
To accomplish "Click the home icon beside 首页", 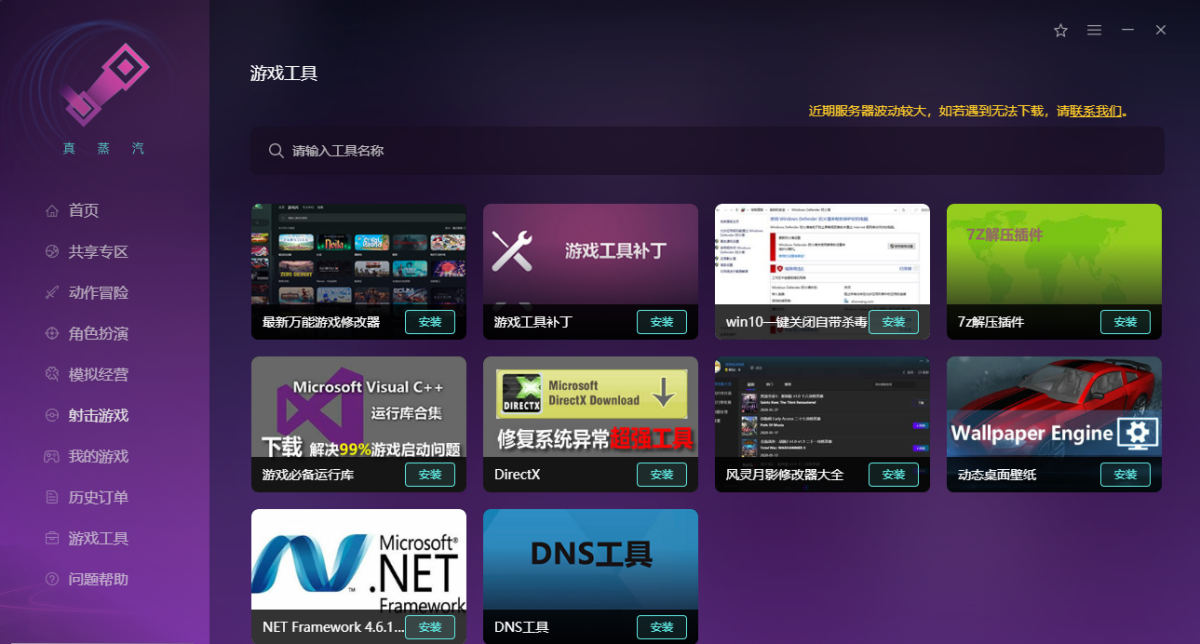I will pyautogui.click(x=52, y=211).
